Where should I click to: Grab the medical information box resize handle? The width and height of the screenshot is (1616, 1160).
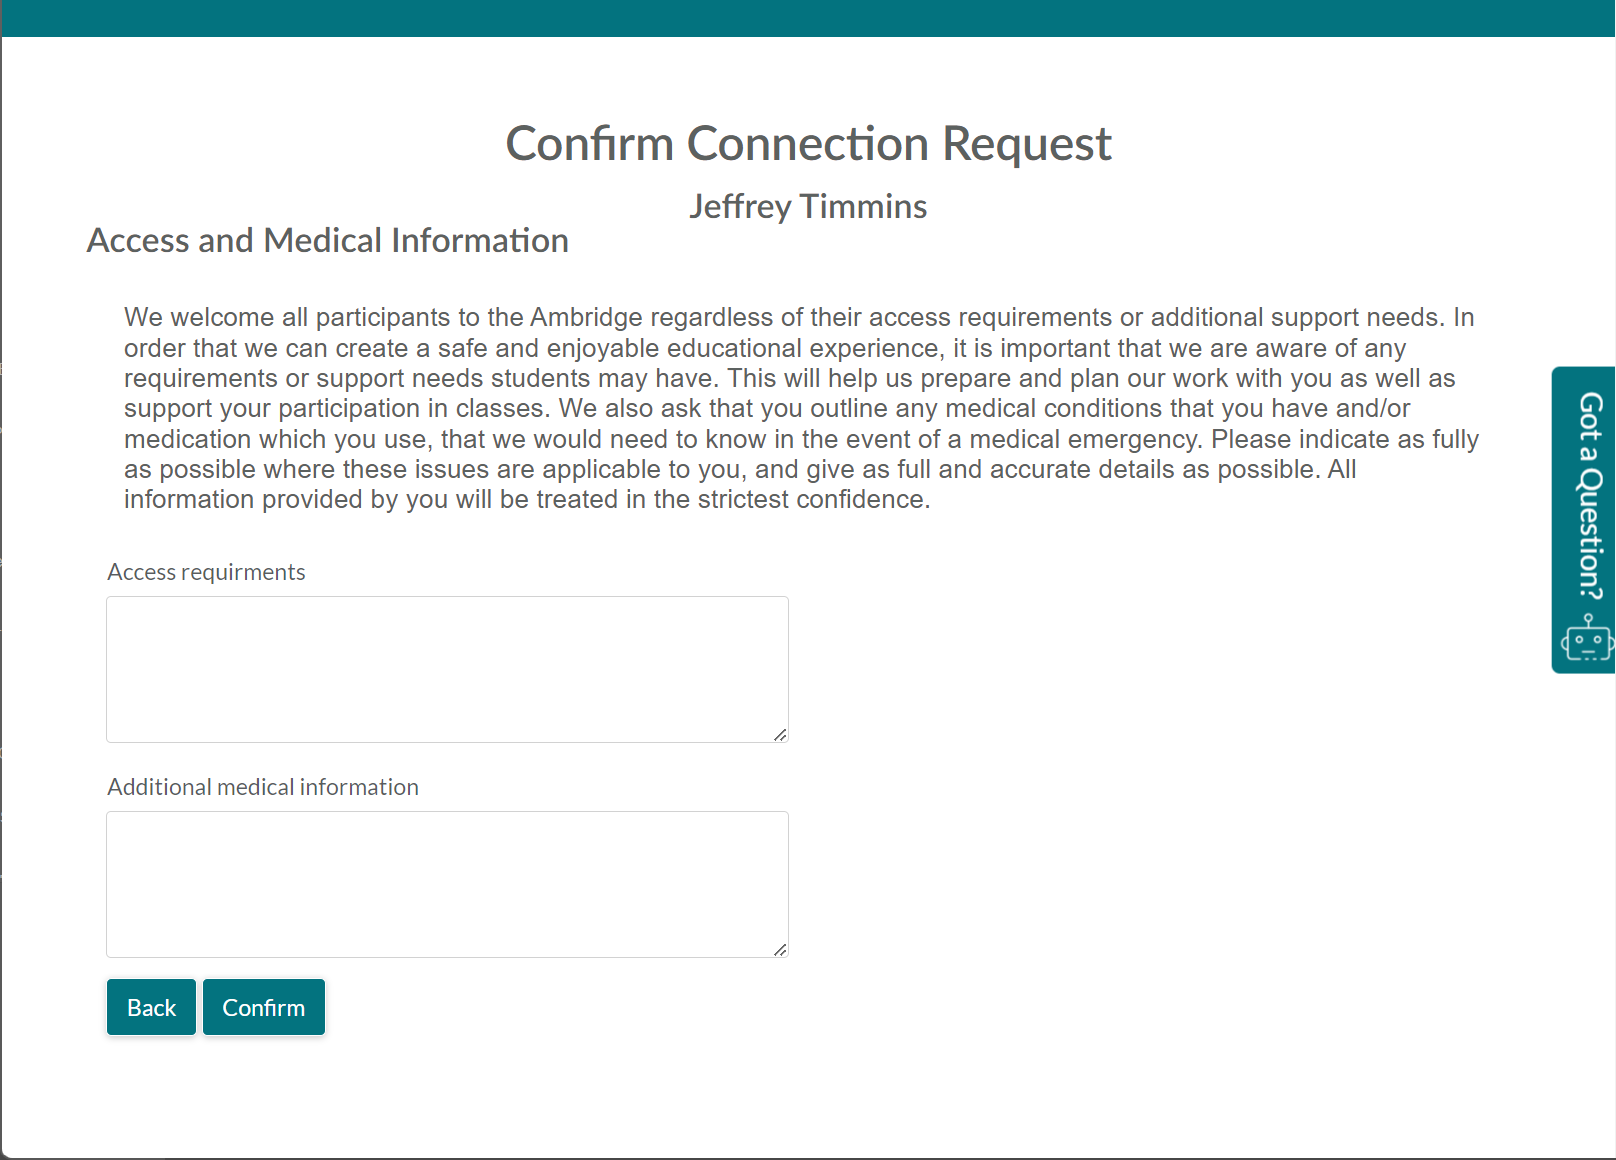tap(780, 950)
